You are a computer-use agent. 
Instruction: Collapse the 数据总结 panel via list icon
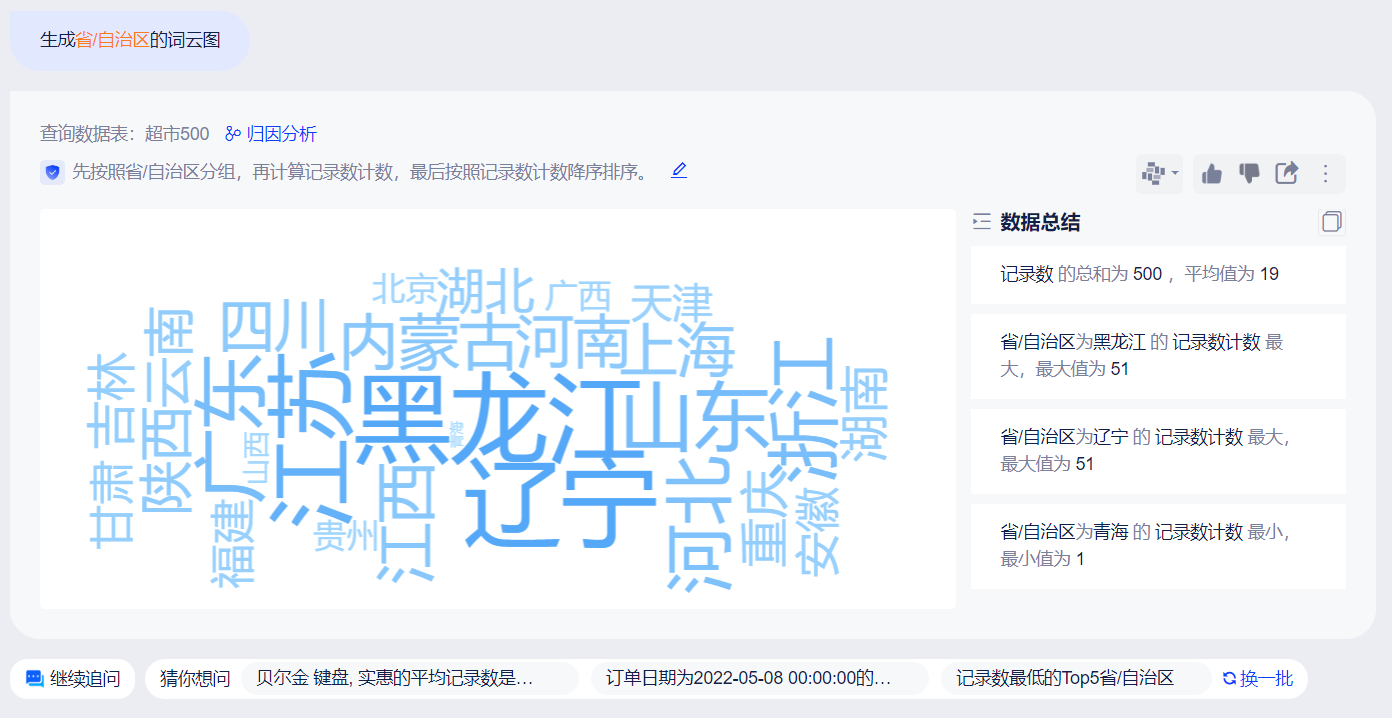981,222
